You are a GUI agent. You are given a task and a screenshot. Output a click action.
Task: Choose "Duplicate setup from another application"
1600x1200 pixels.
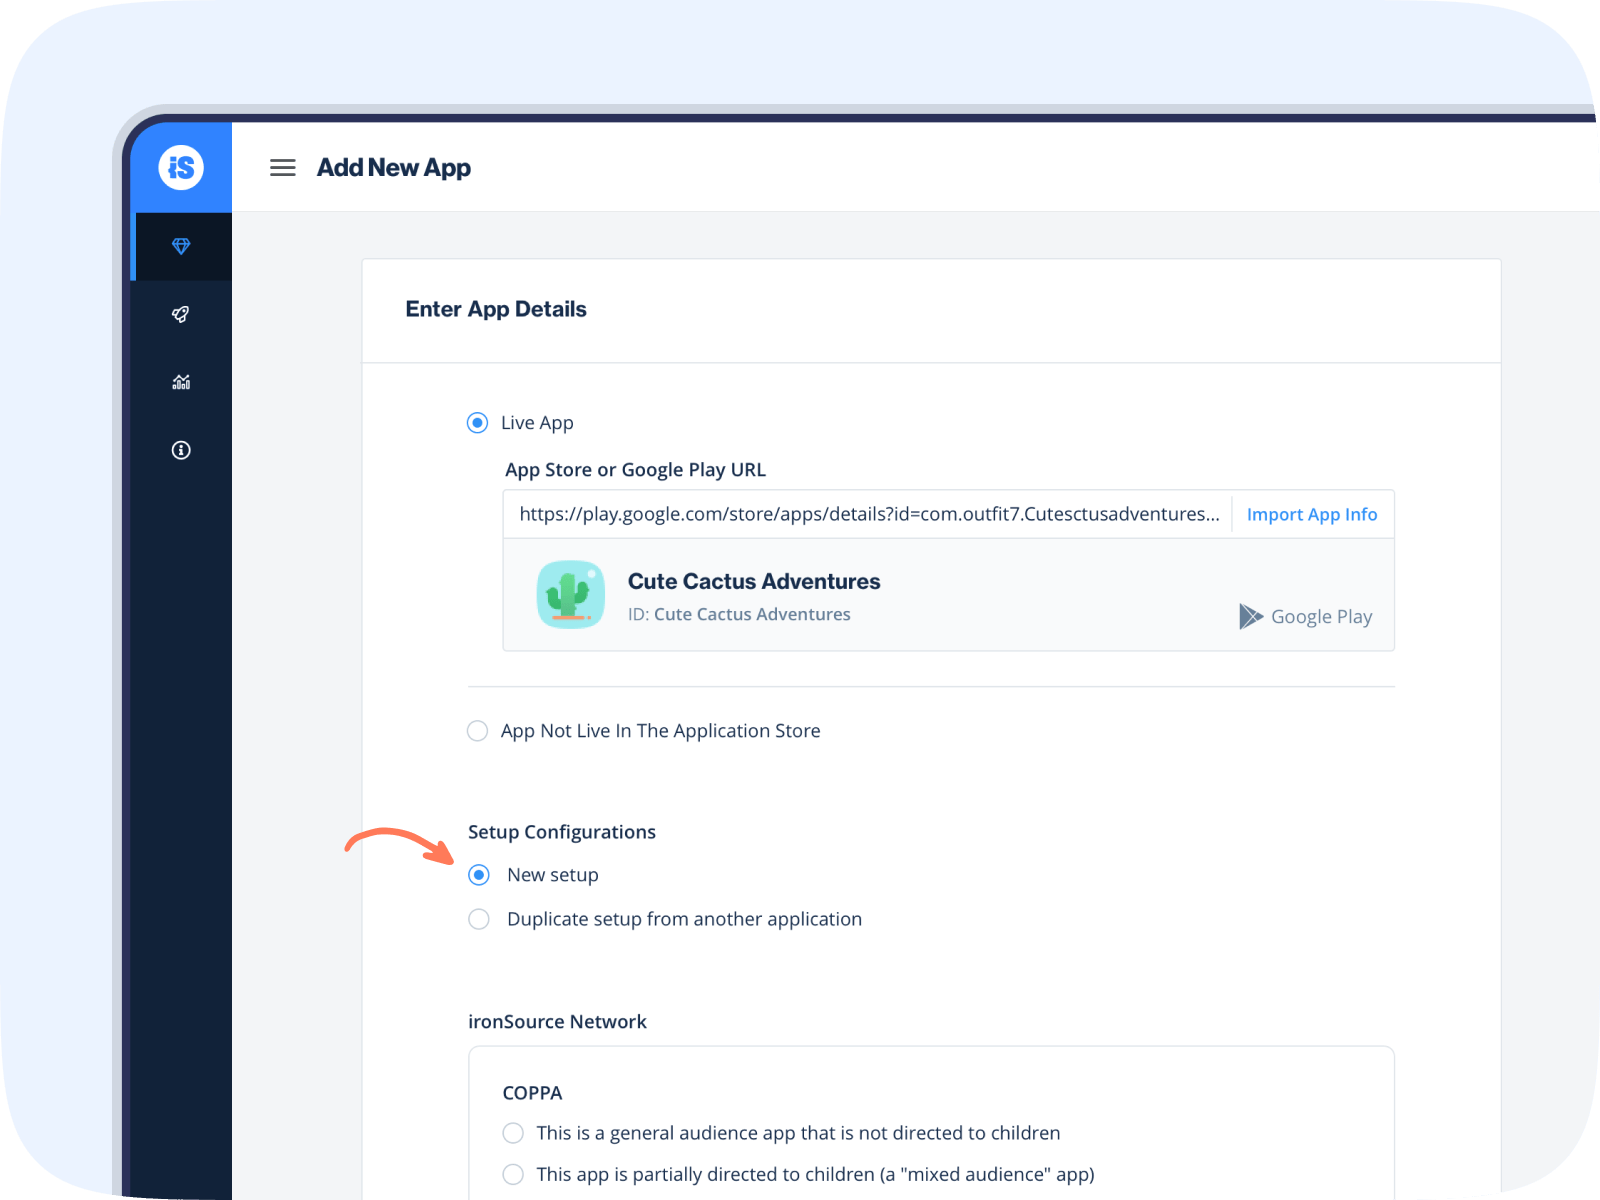point(479,918)
